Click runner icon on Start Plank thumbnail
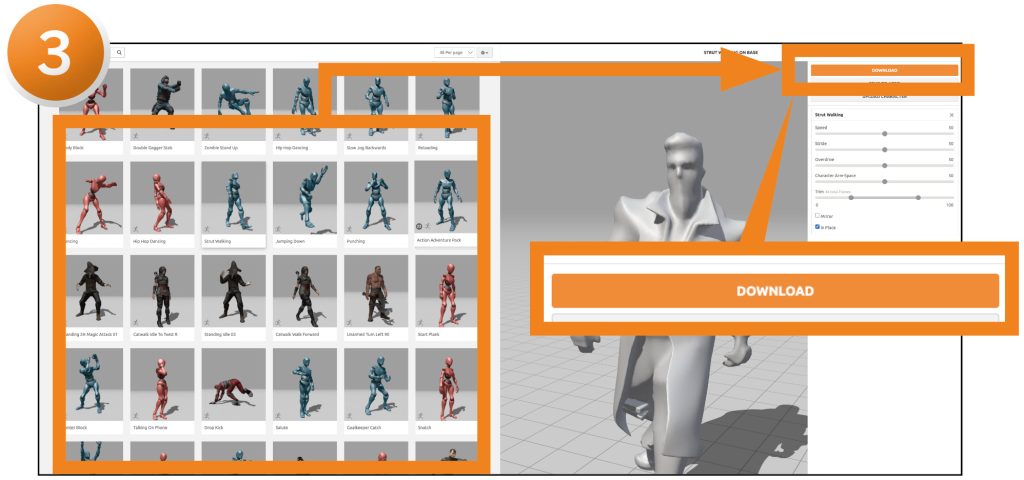 [x=421, y=322]
